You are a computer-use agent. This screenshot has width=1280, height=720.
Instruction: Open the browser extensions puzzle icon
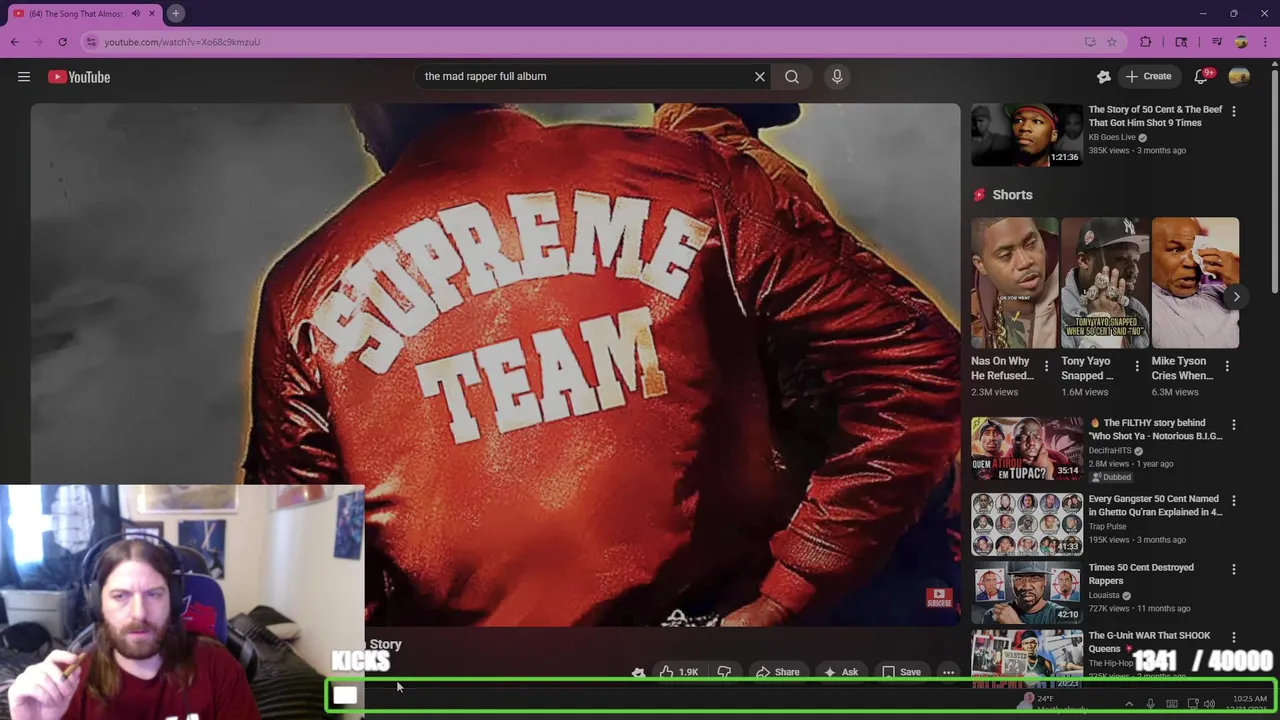tap(1146, 42)
